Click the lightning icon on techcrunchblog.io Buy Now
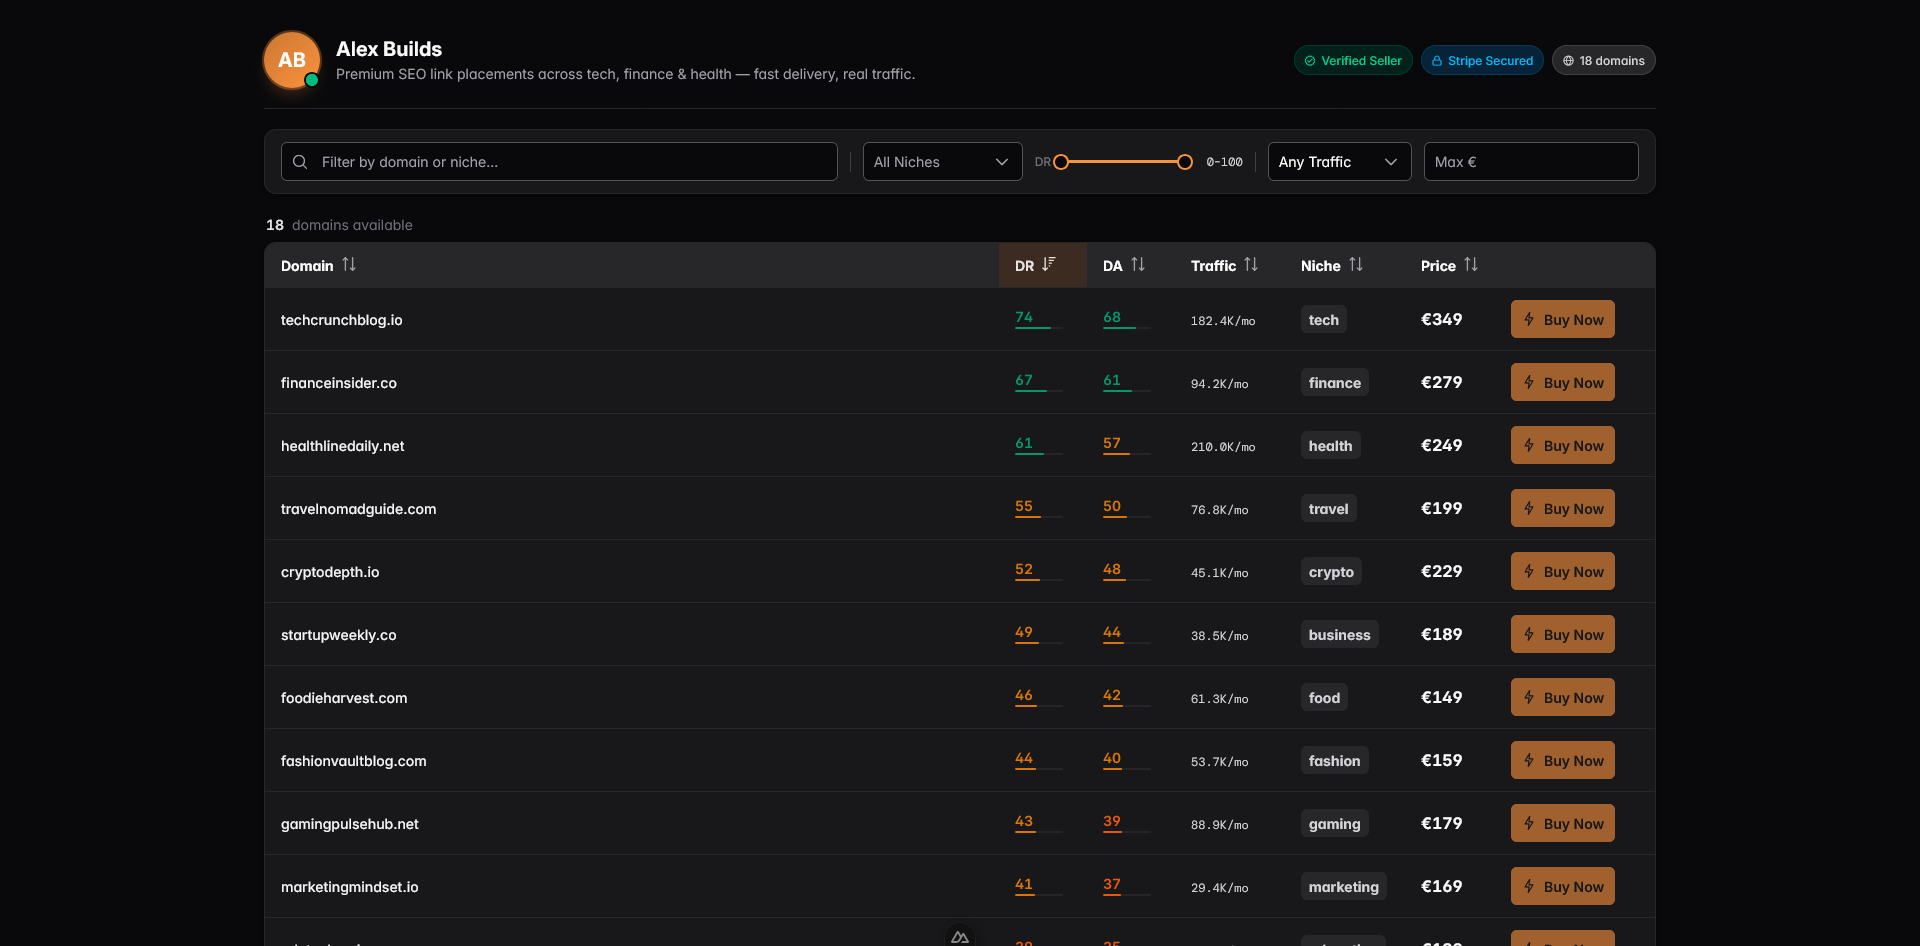This screenshot has height=946, width=1920. (1529, 319)
